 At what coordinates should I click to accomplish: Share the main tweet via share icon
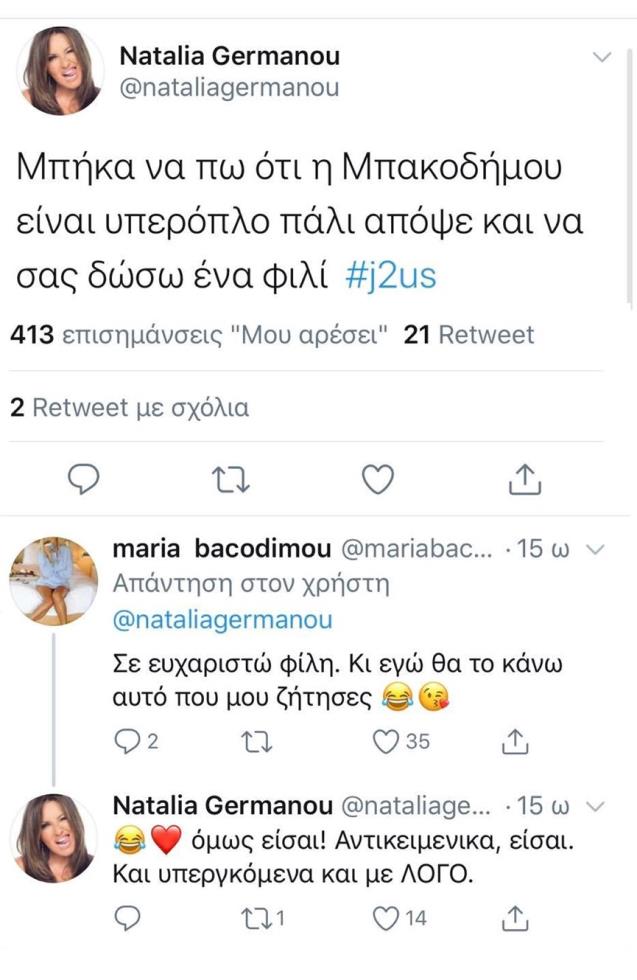point(524,481)
